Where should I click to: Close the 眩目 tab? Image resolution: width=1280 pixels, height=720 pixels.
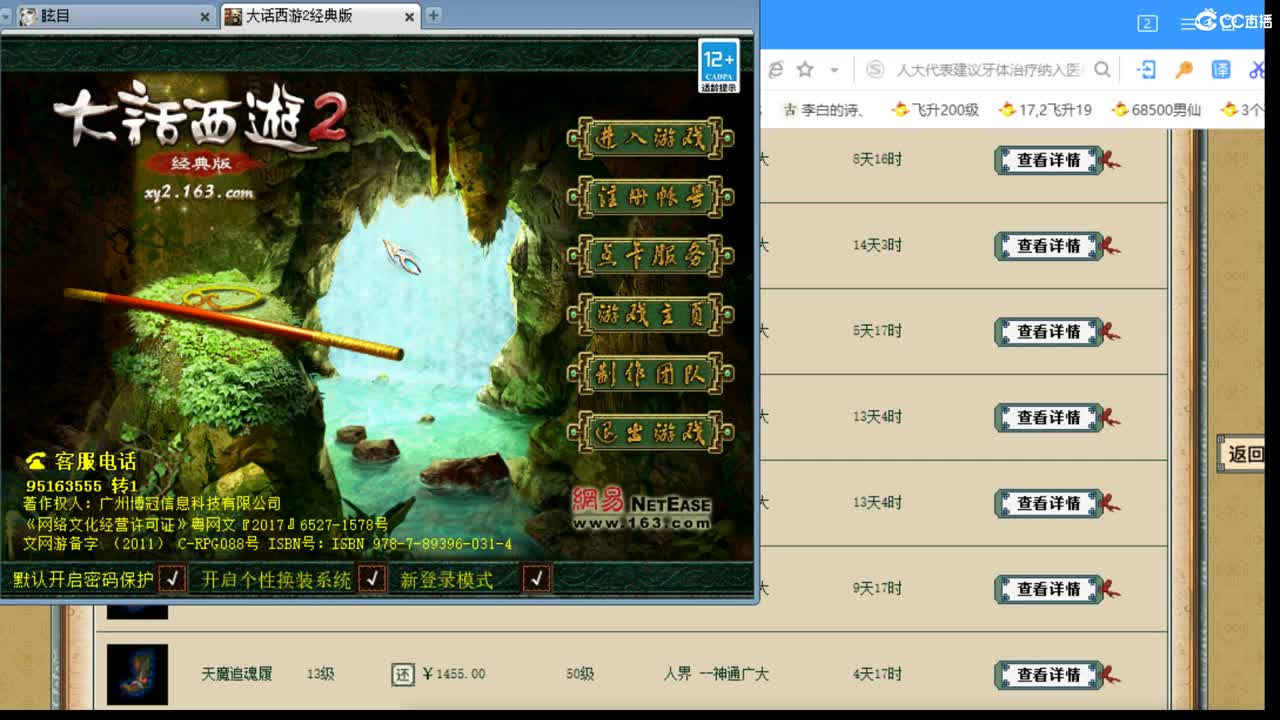pos(205,17)
